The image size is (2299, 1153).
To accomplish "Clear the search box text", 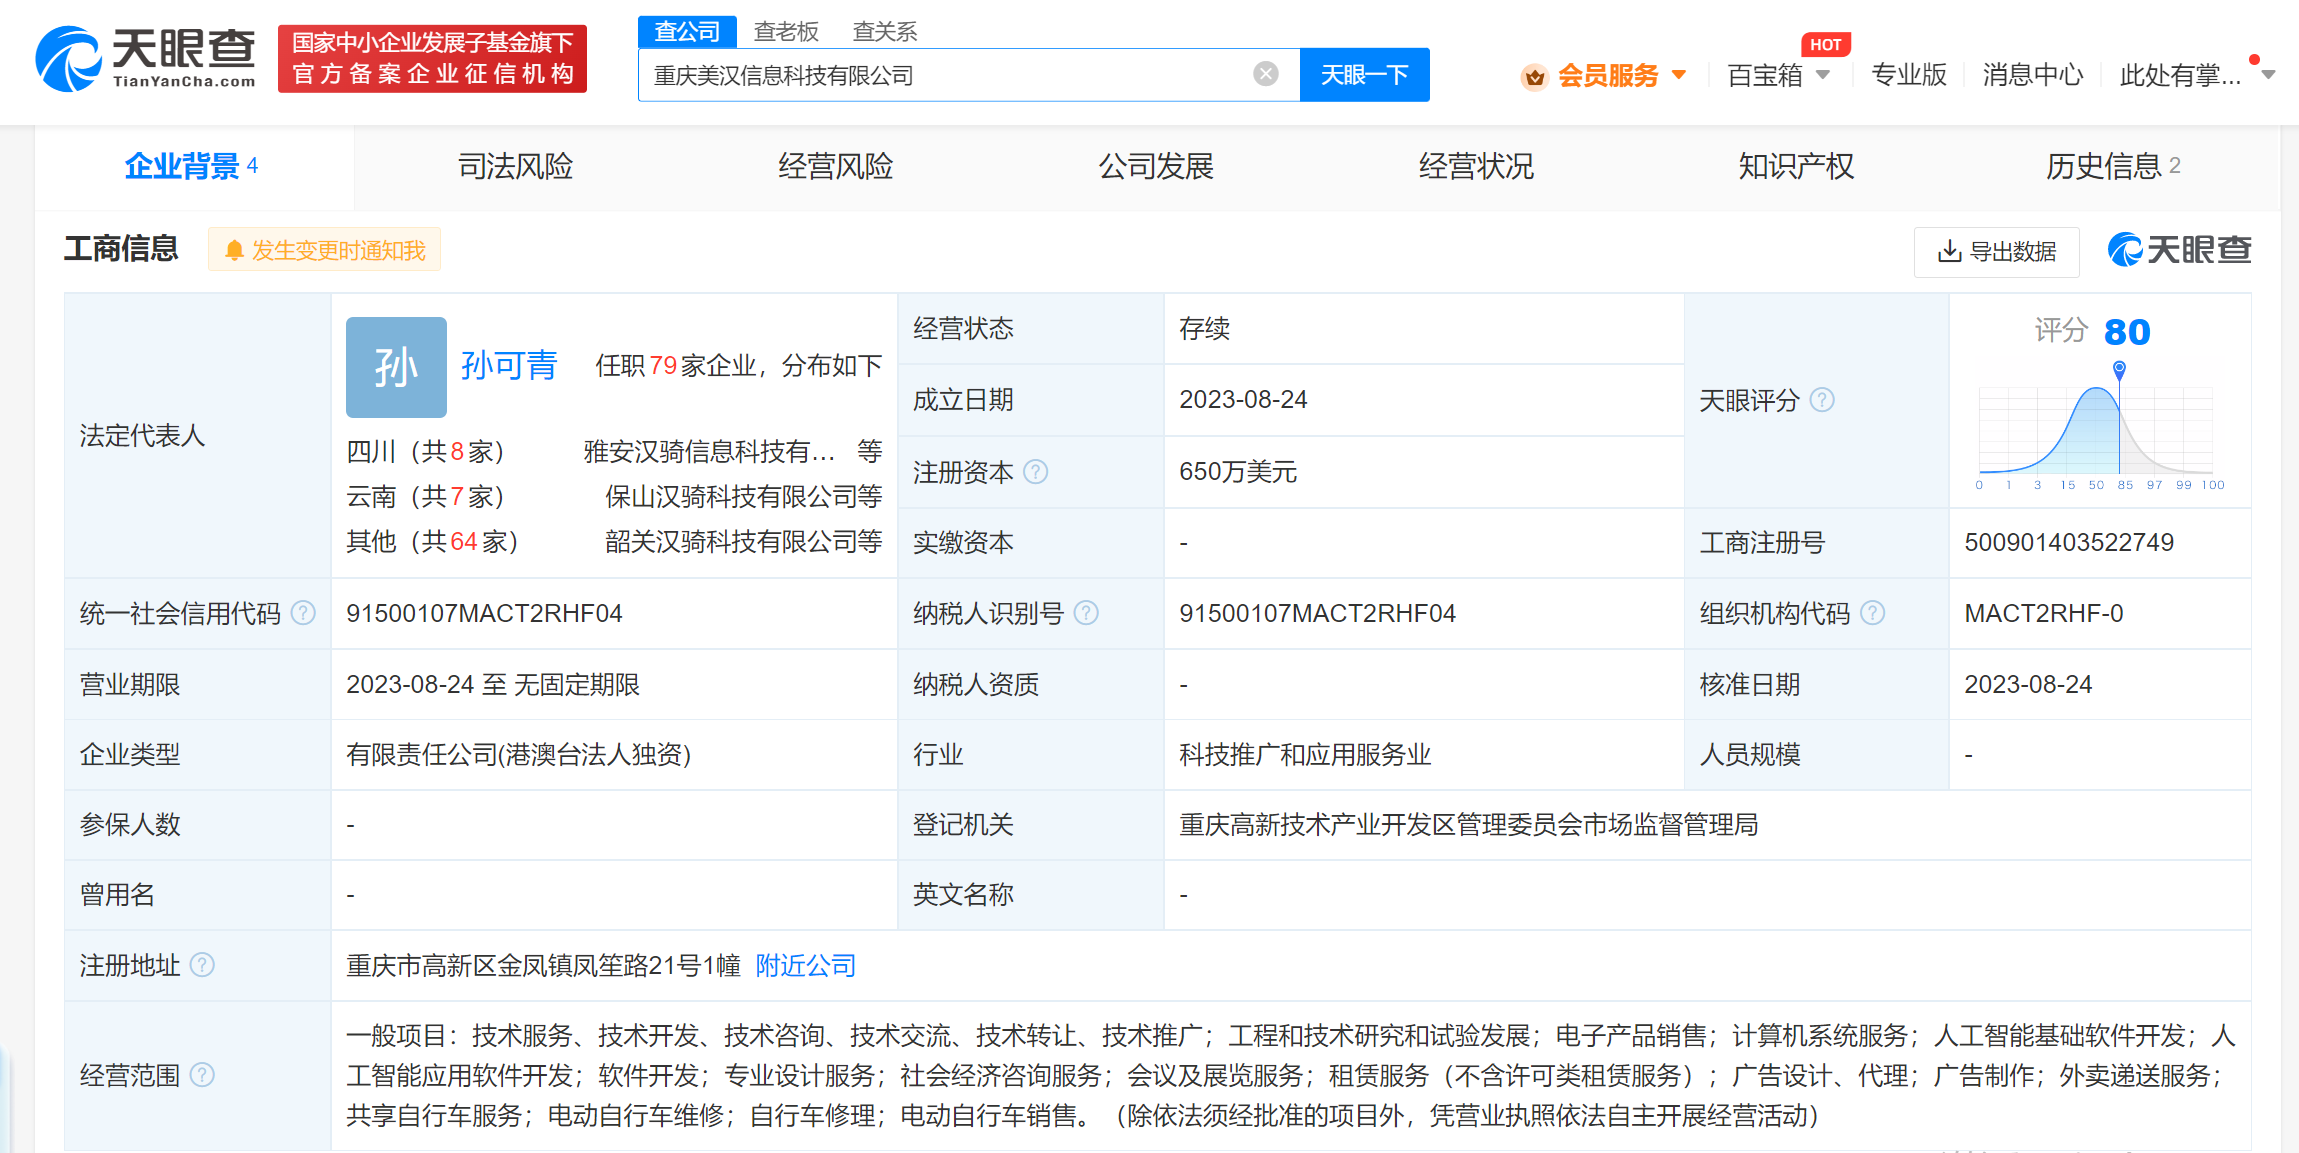I will 1265,74.
